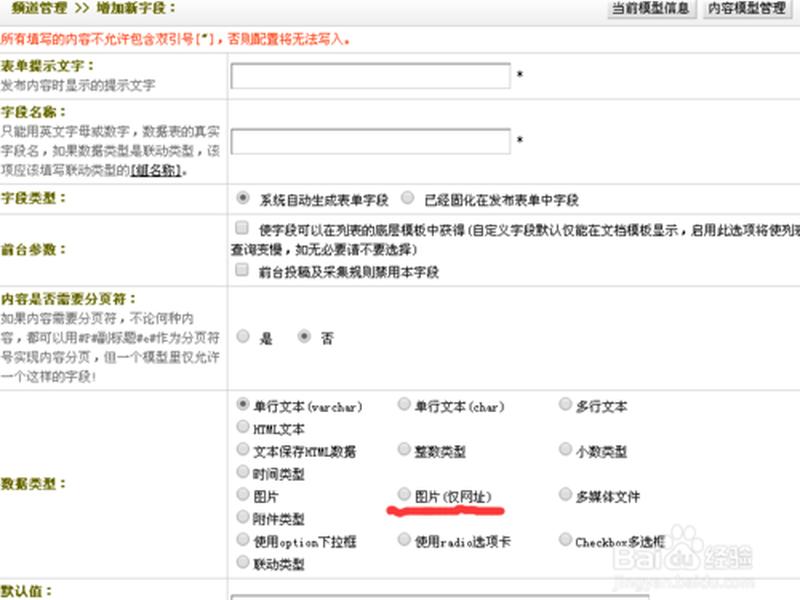Choose 联动类型 data type
800x600 pixels.
(243, 562)
